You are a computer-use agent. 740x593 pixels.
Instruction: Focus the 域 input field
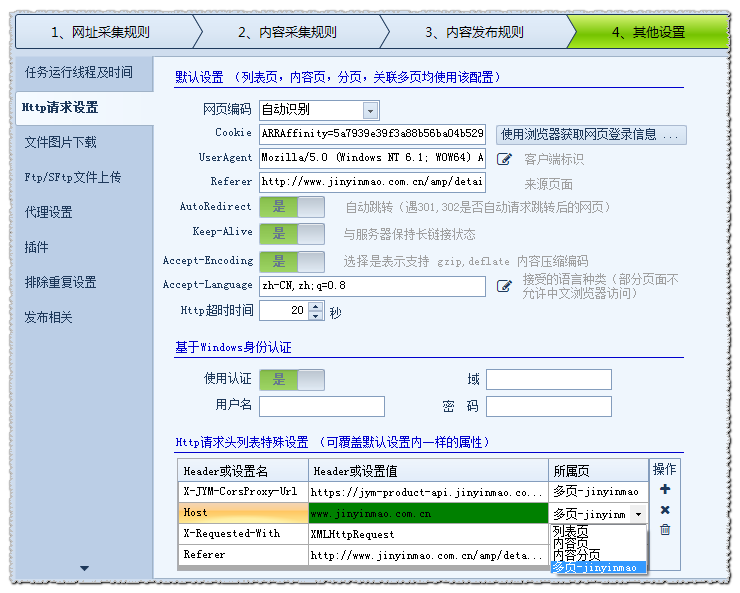549,380
